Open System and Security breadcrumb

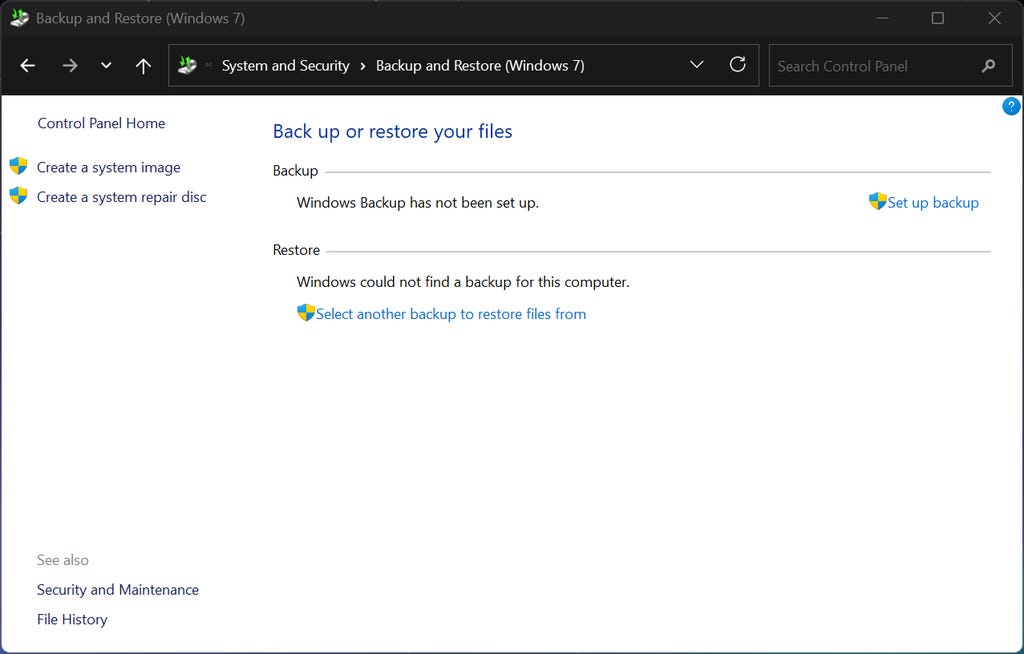click(285, 66)
